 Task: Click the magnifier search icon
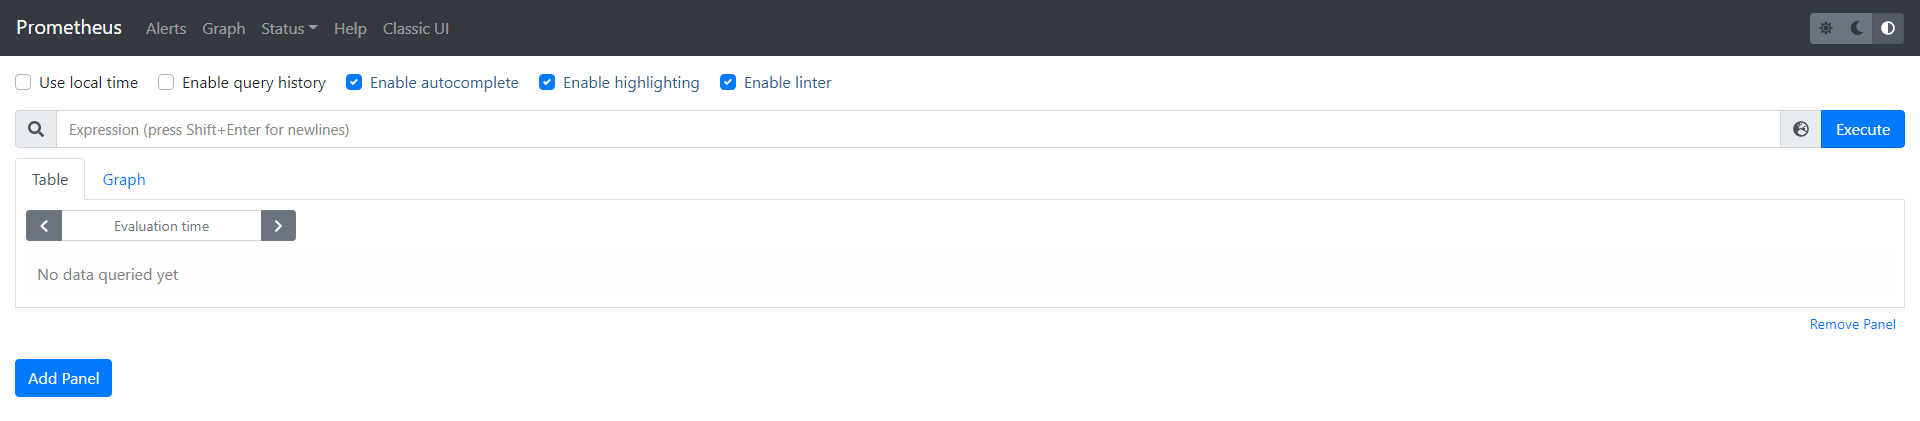click(x=36, y=130)
